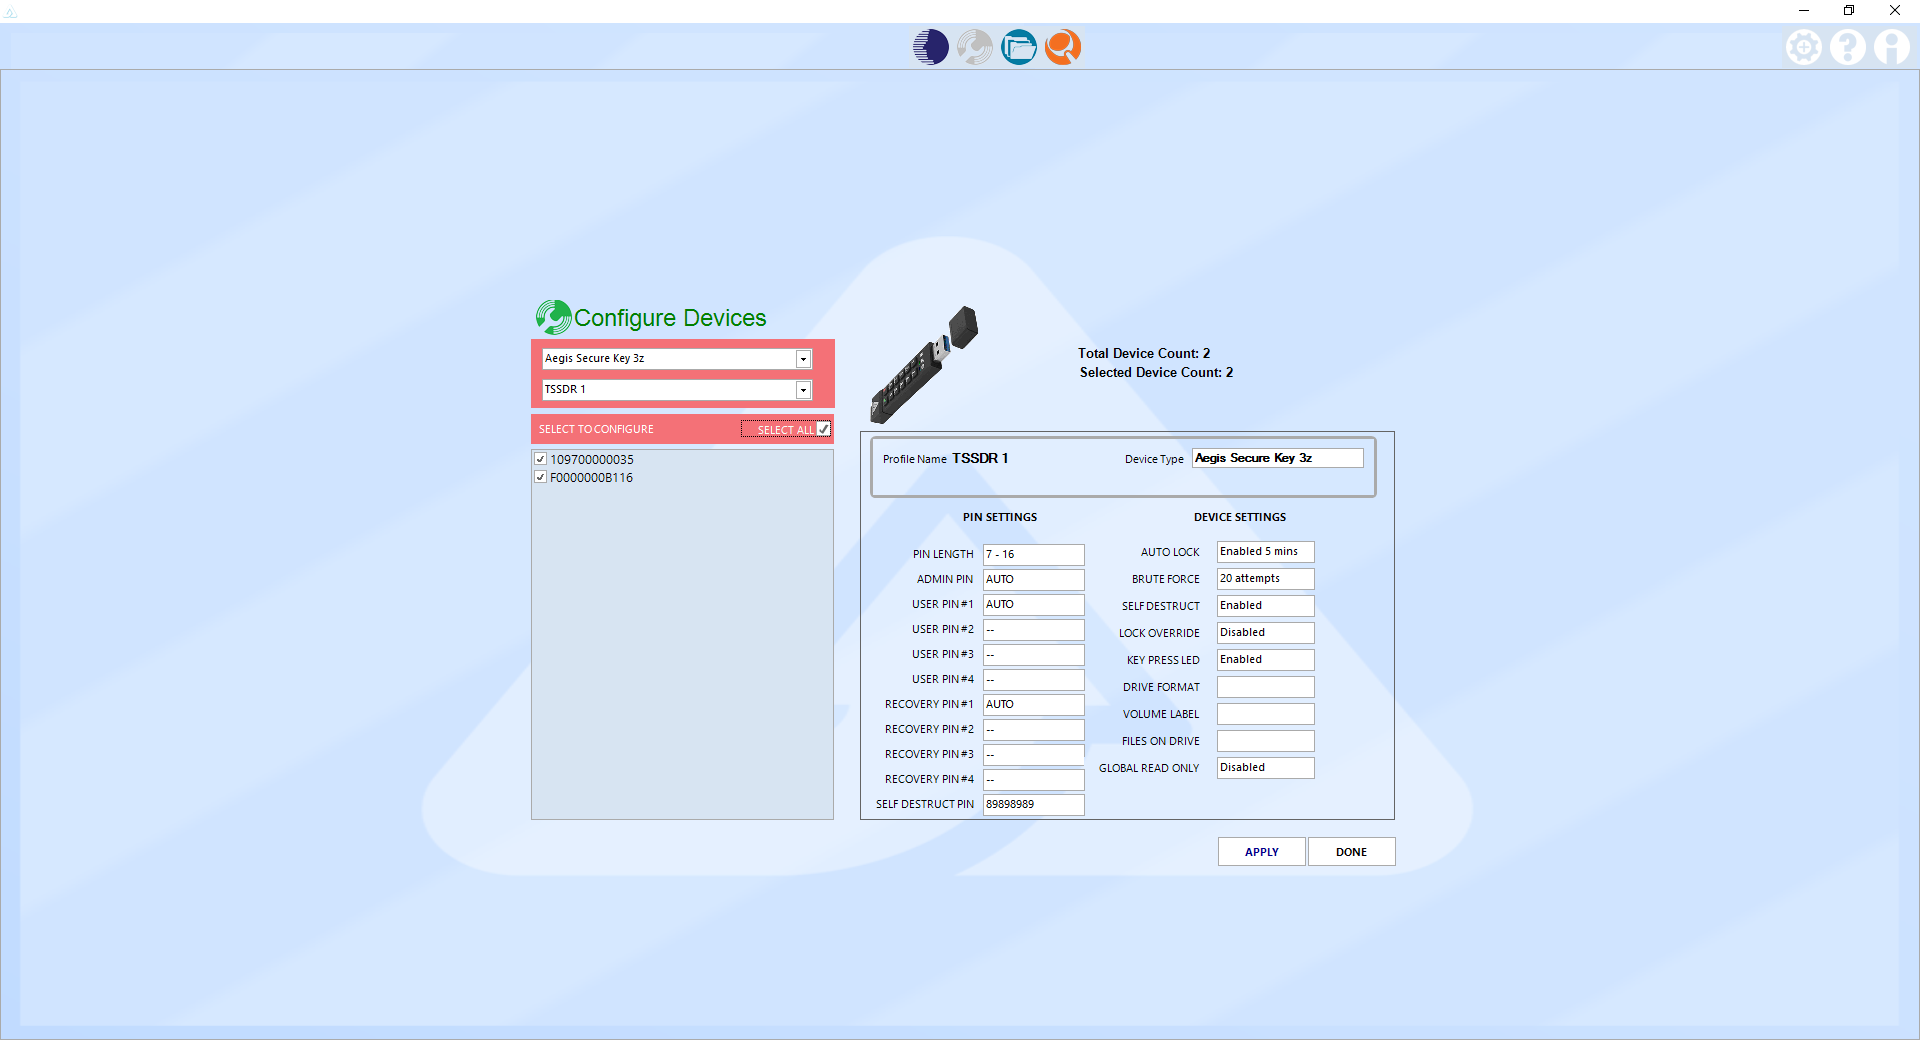Click the Aegis Secure Key device image
The width and height of the screenshot is (1920, 1040).
pyautogui.click(x=923, y=365)
